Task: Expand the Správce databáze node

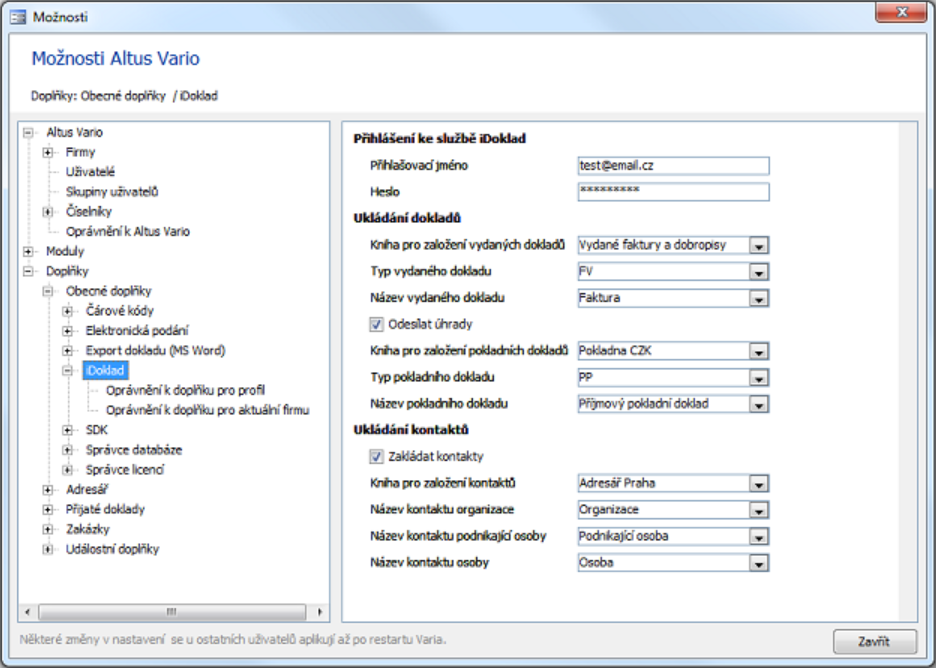Action: [67, 450]
